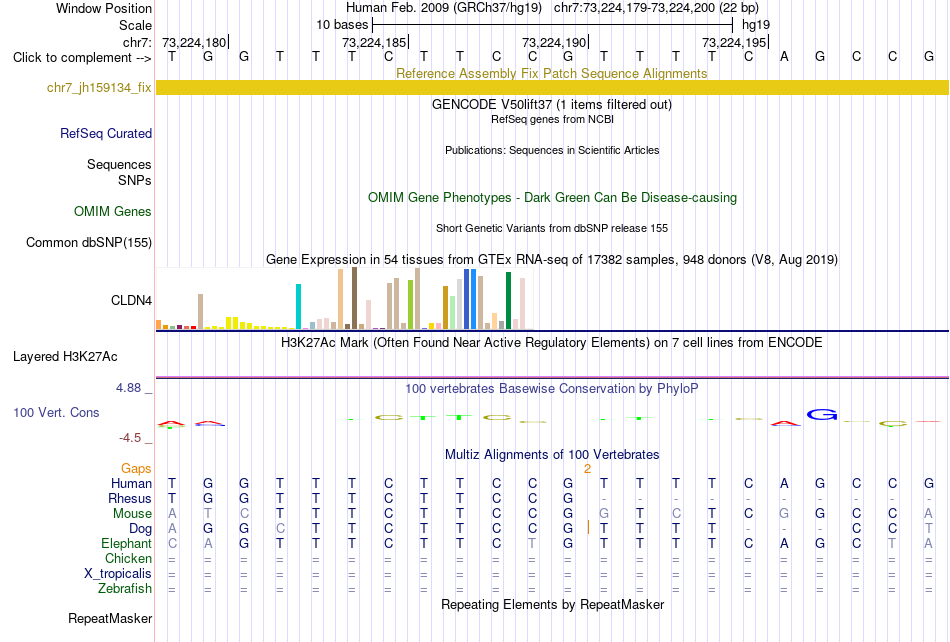This screenshot has width=950, height=642.
Task: Click the 100 Vert. Cons track label
Action: pos(56,412)
